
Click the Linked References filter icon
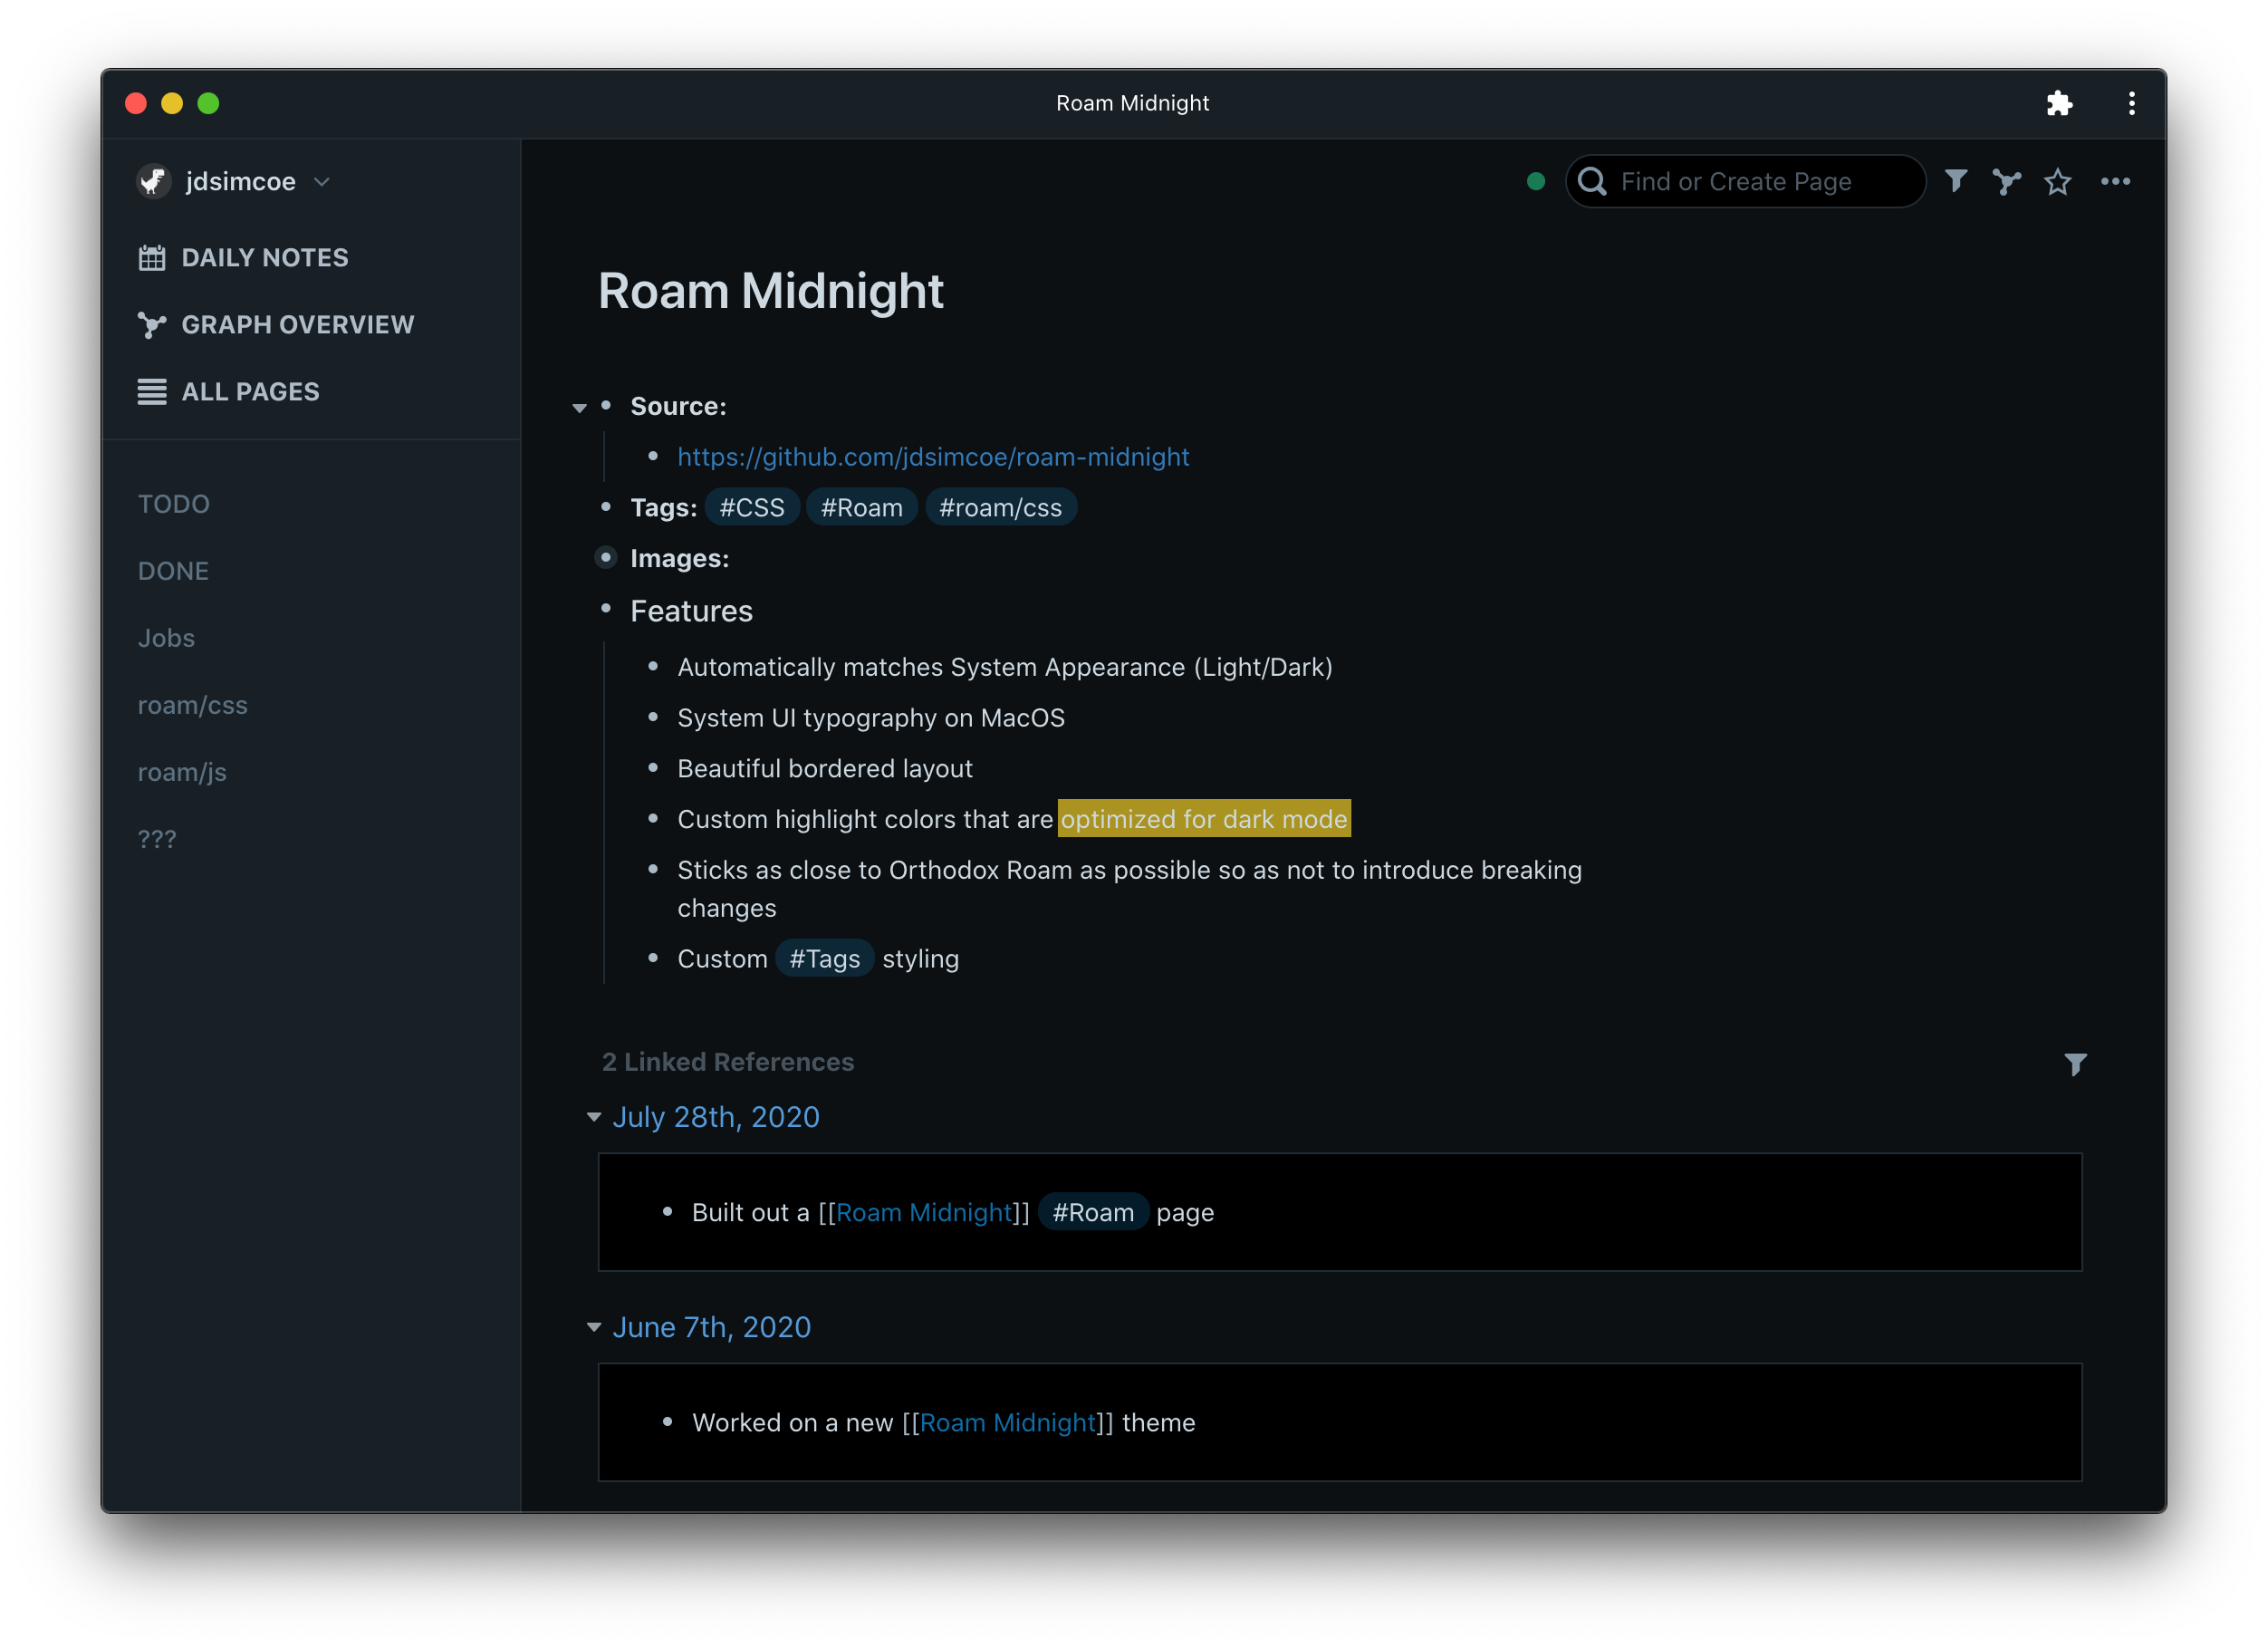(2075, 1064)
